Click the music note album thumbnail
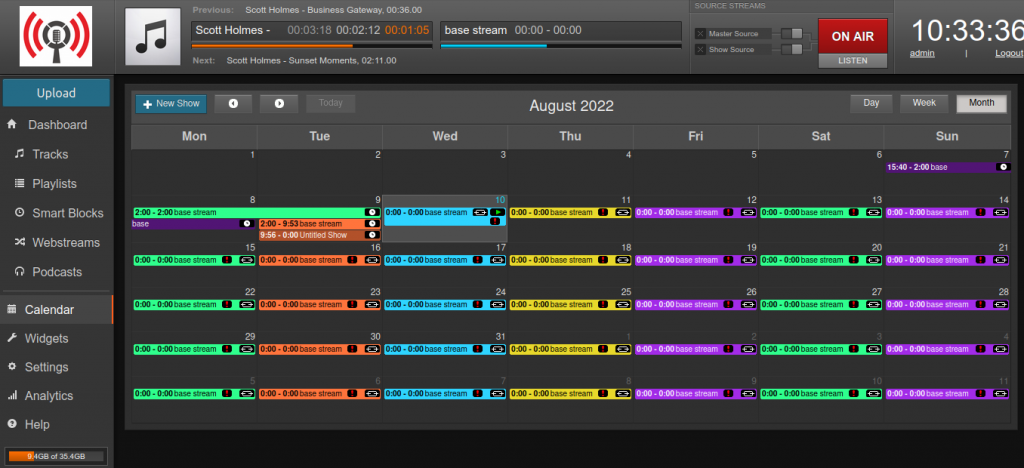Viewport: 1024px width, 468px height. [153, 37]
